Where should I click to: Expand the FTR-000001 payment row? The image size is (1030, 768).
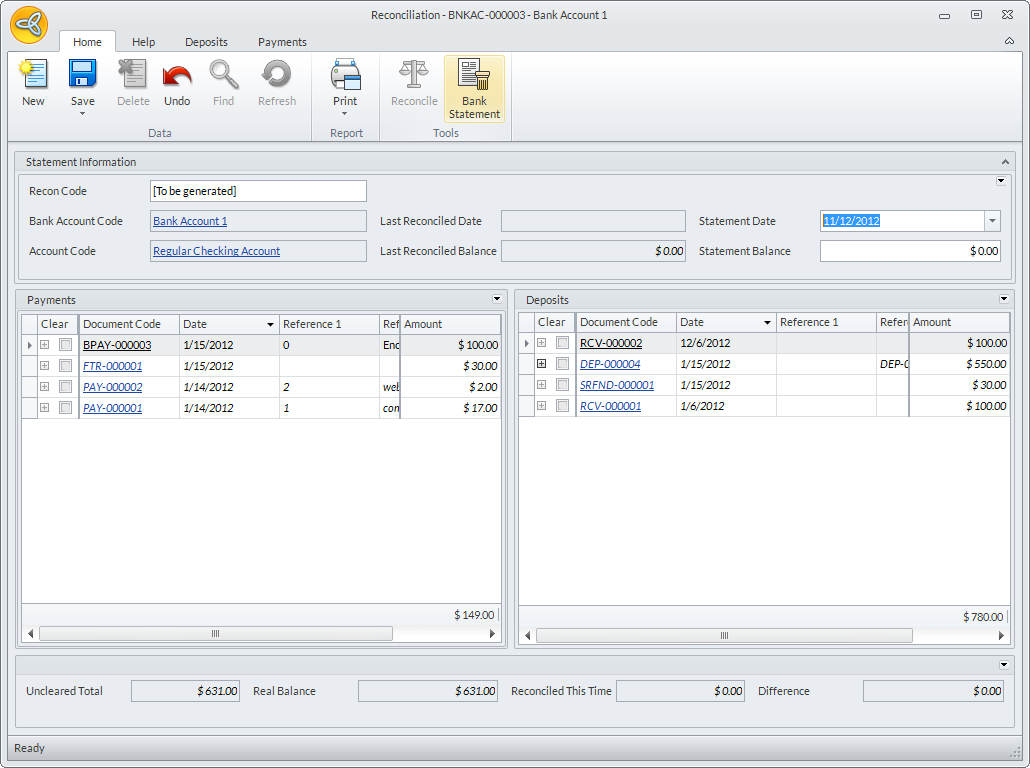click(x=44, y=366)
